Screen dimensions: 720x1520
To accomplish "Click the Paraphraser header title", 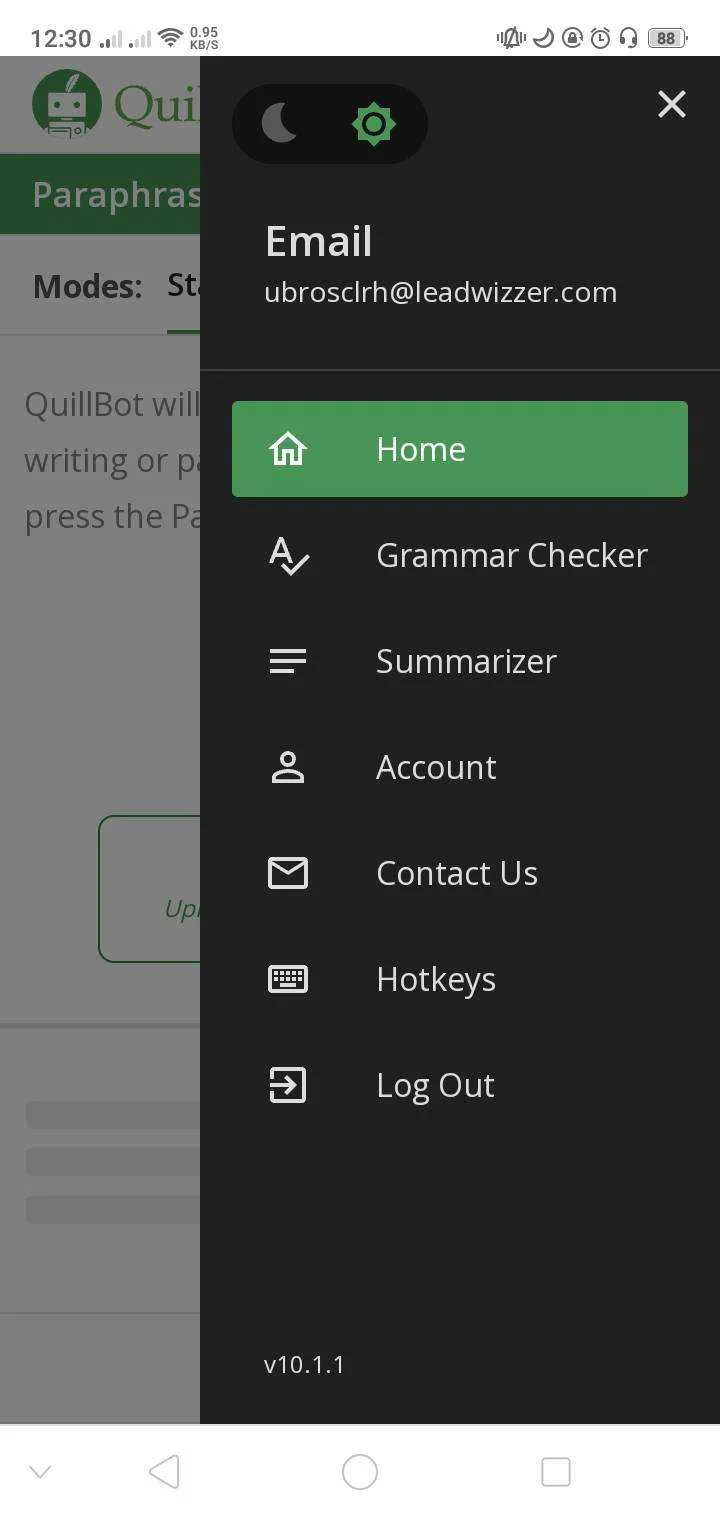I will [116, 194].
